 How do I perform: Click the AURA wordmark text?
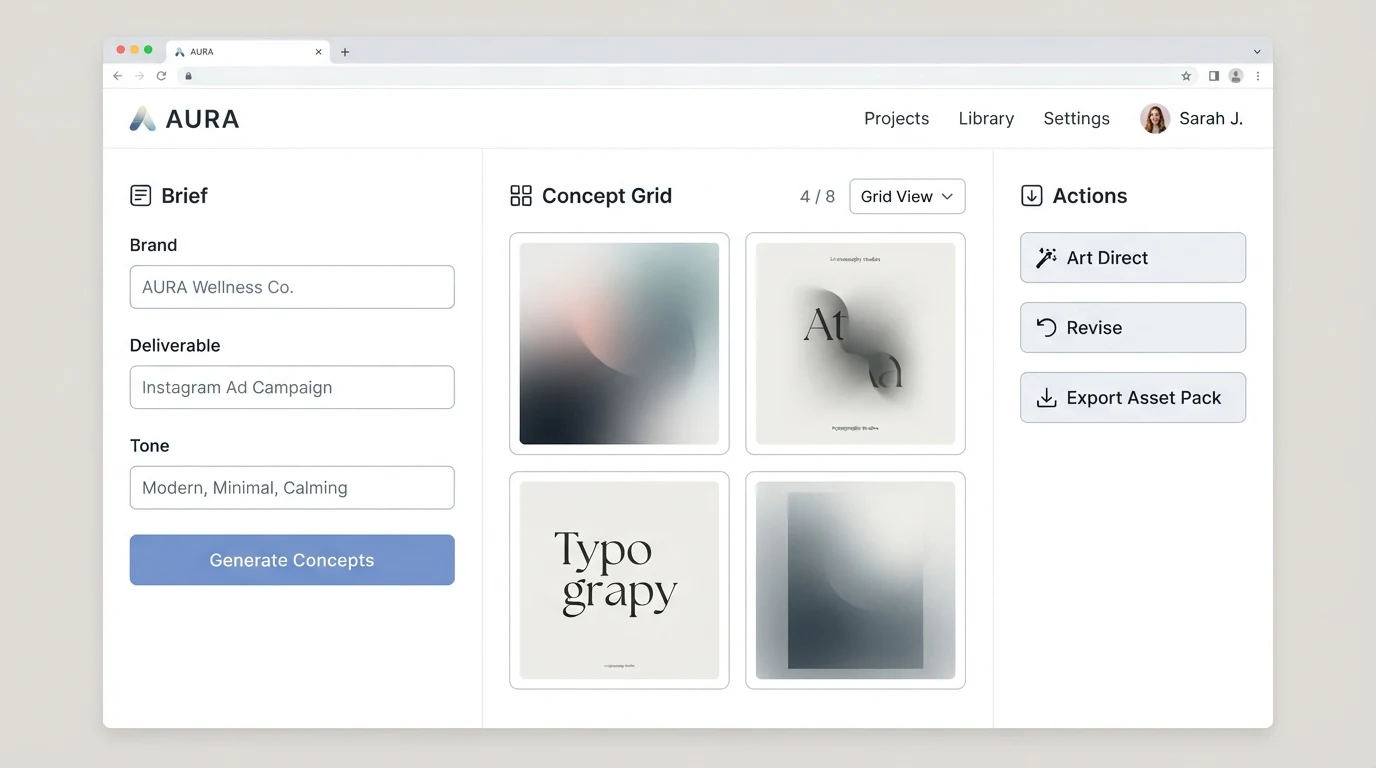[x=202, y=119]
